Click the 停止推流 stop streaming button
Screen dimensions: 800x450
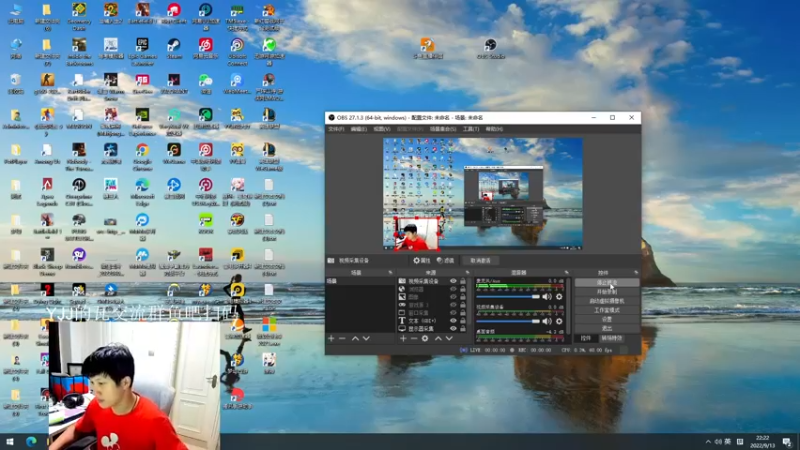click(607, 282)
